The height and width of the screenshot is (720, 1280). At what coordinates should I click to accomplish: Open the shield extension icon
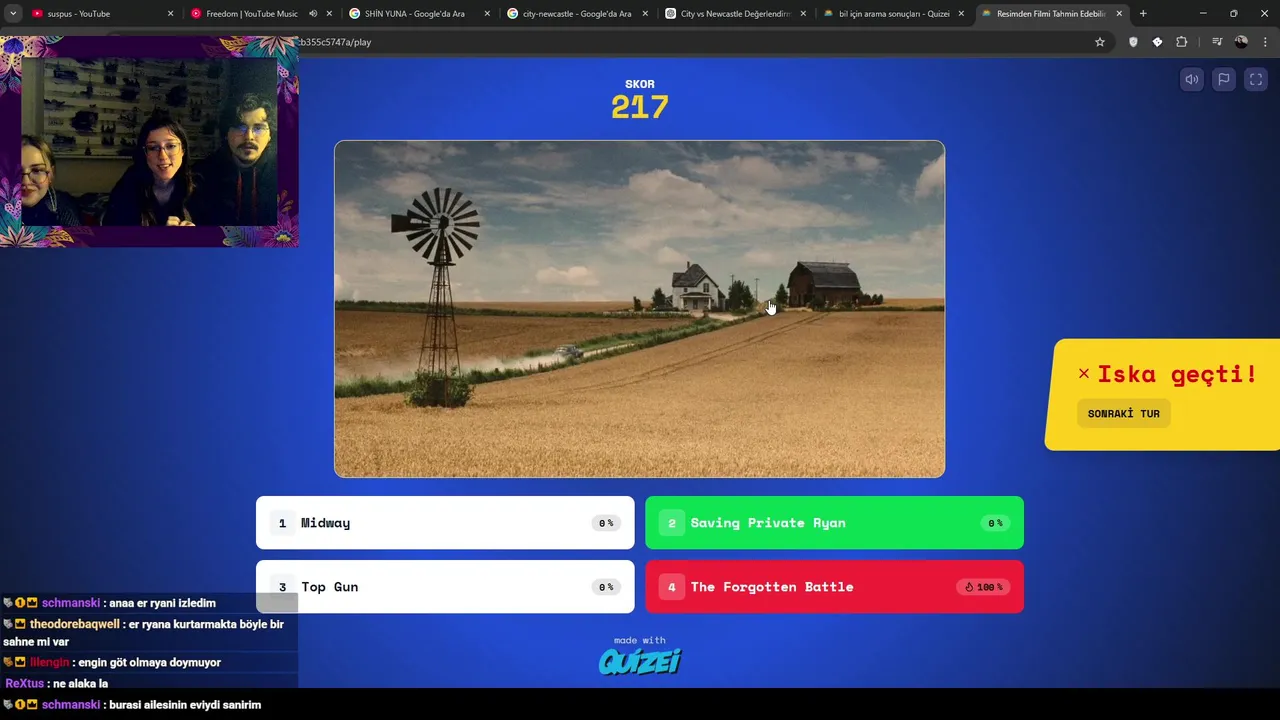click(1133, 42)
